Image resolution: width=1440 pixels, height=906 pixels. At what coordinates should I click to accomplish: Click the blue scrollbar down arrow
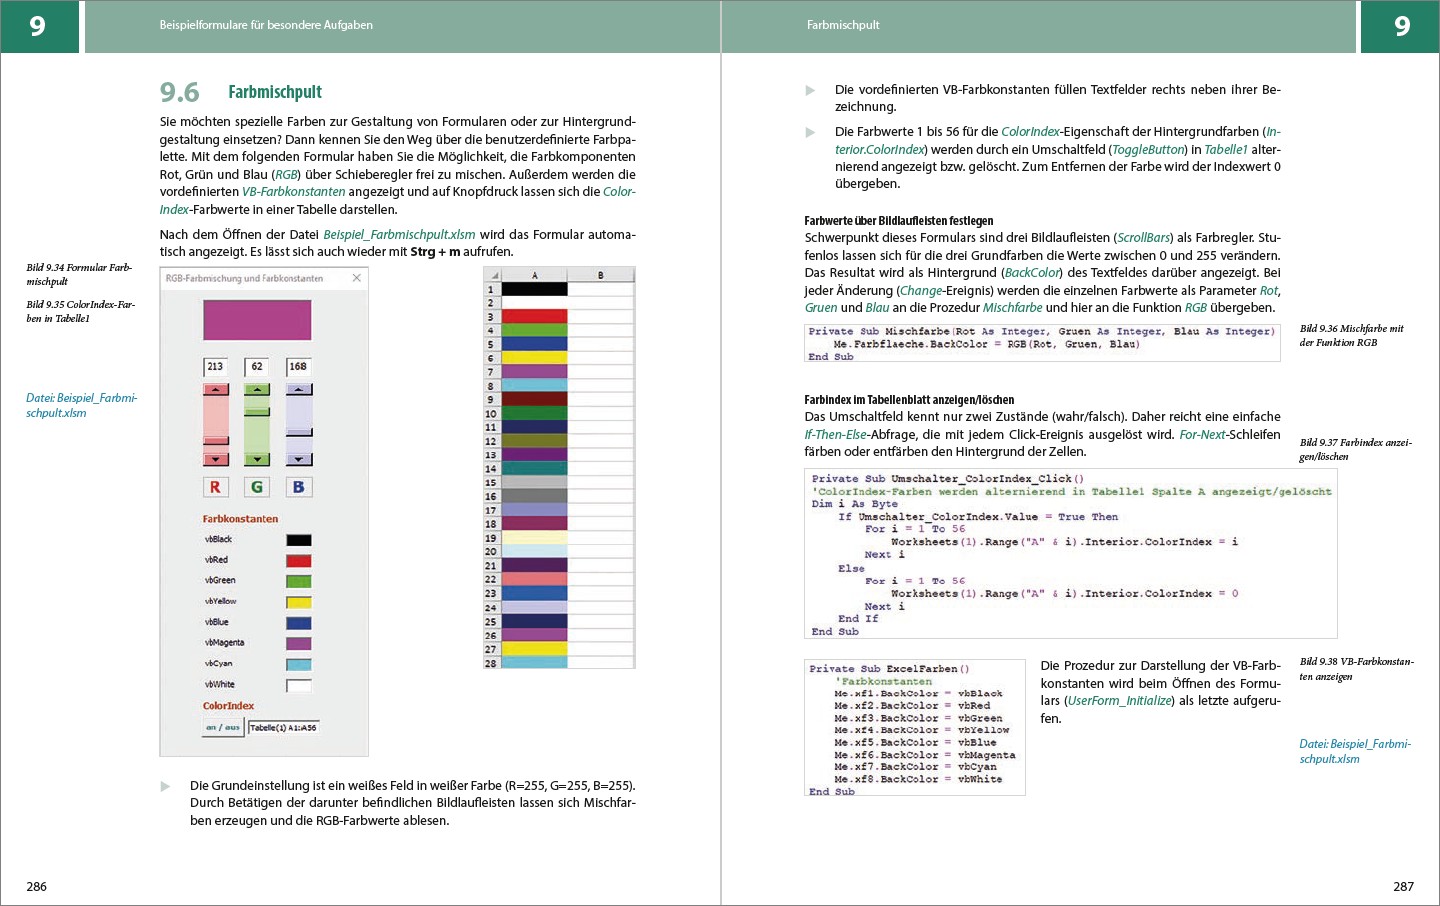point(299,459)
